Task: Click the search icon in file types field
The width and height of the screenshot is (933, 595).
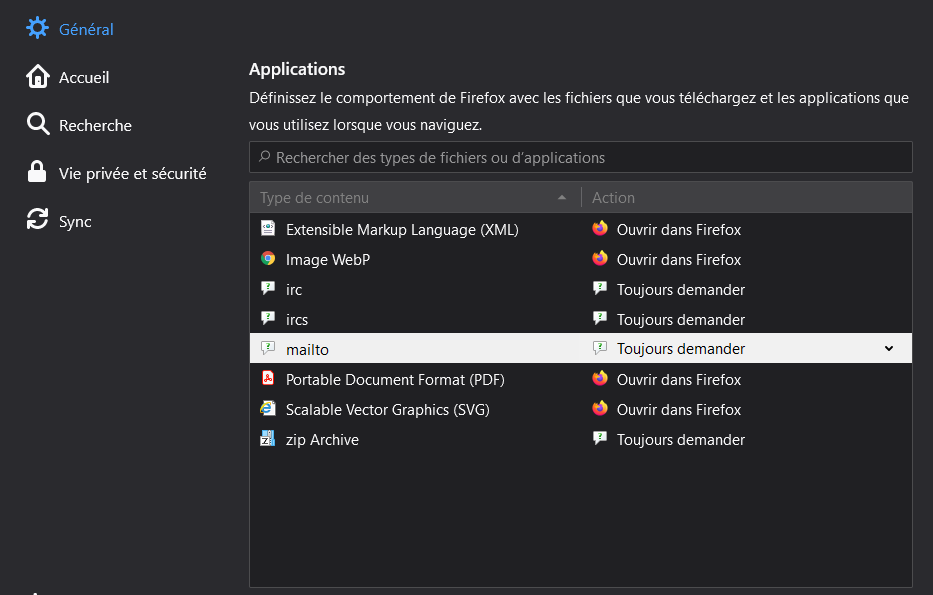Action: 265,156
